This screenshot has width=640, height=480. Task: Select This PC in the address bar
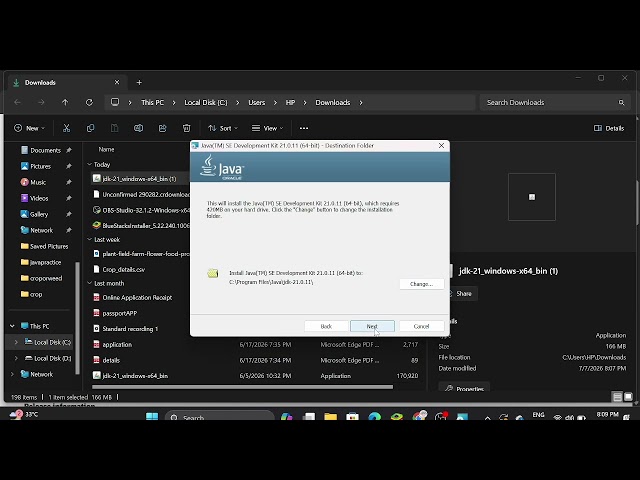coord(153,102)
